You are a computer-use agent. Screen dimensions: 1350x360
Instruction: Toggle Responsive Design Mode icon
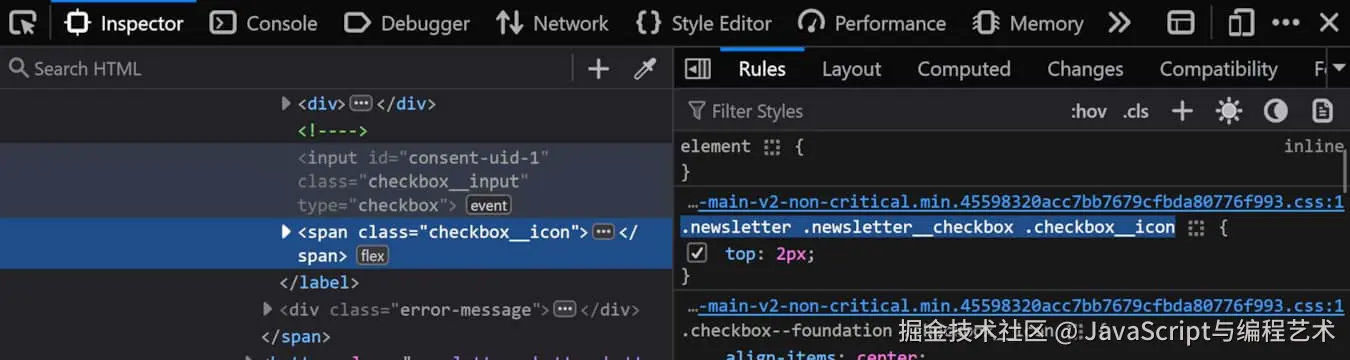point(1241,23)
